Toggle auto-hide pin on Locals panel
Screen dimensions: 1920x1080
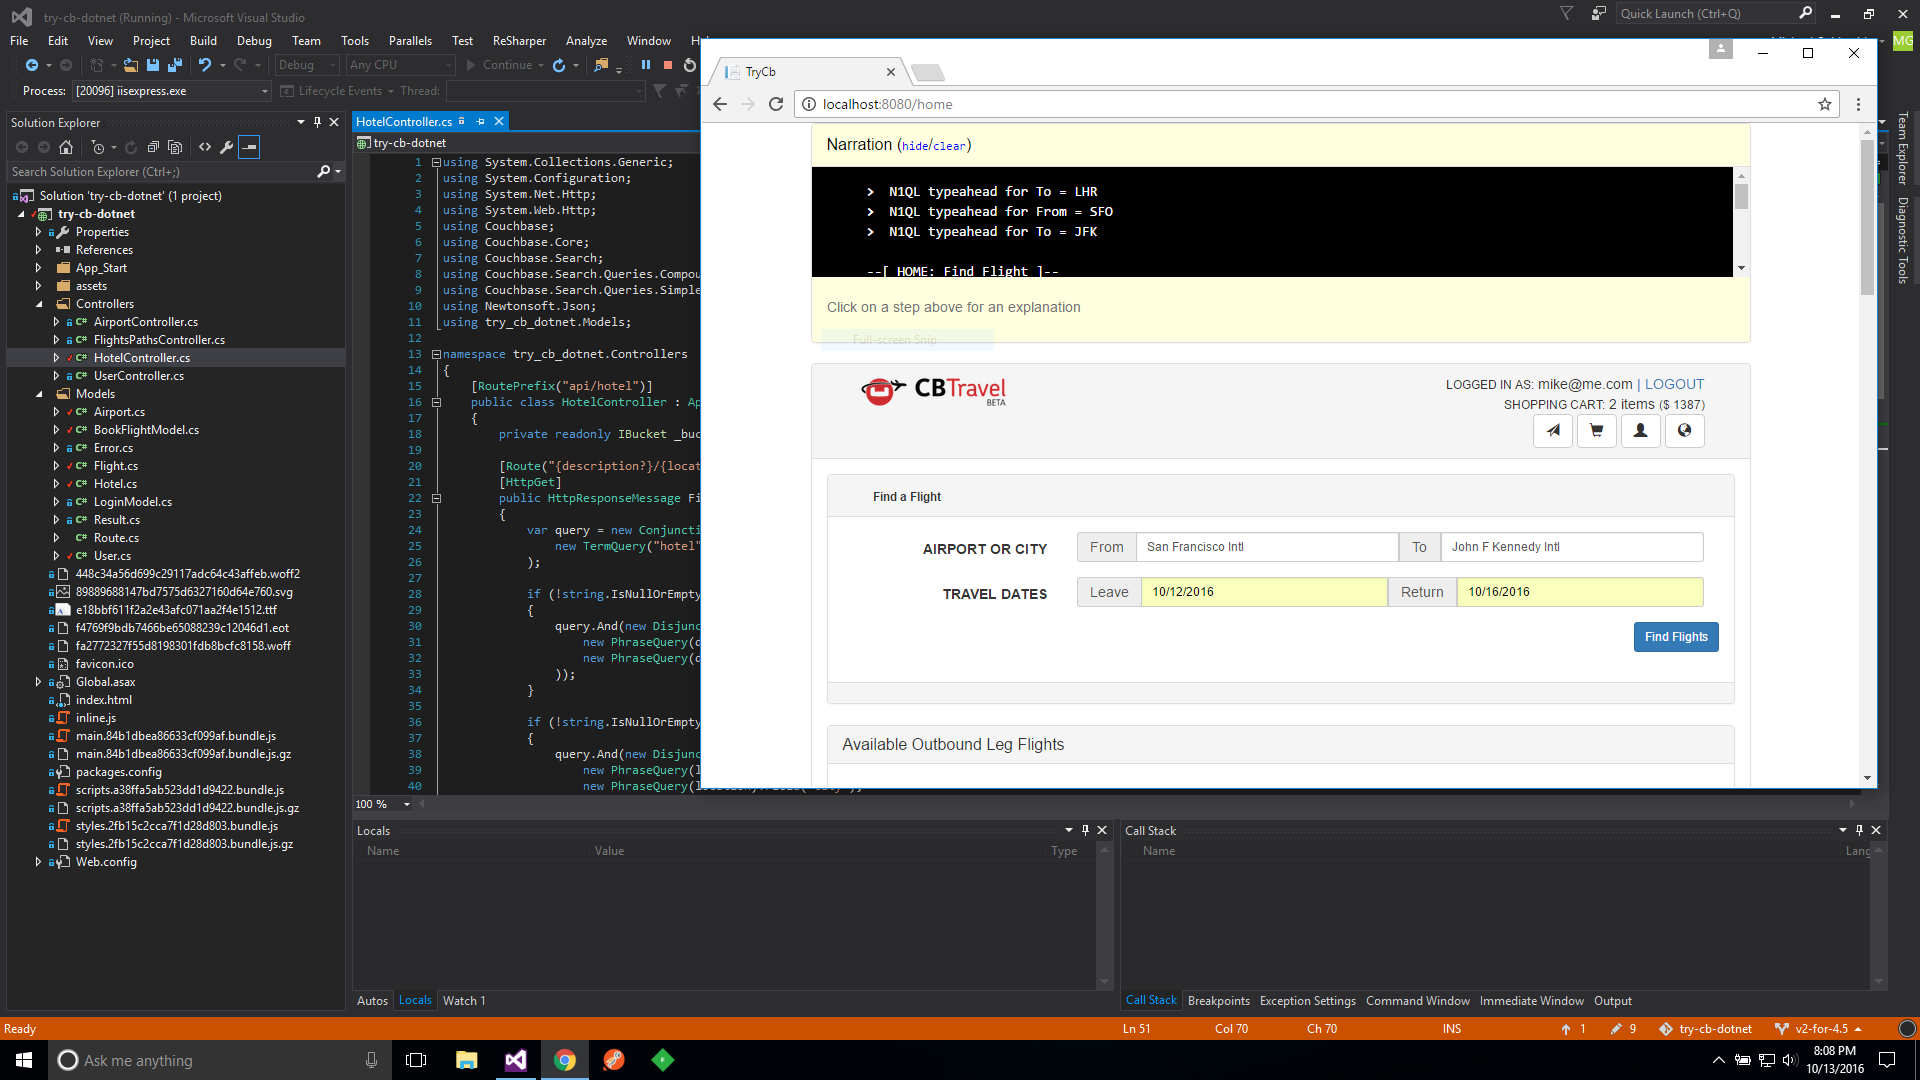1086,830
